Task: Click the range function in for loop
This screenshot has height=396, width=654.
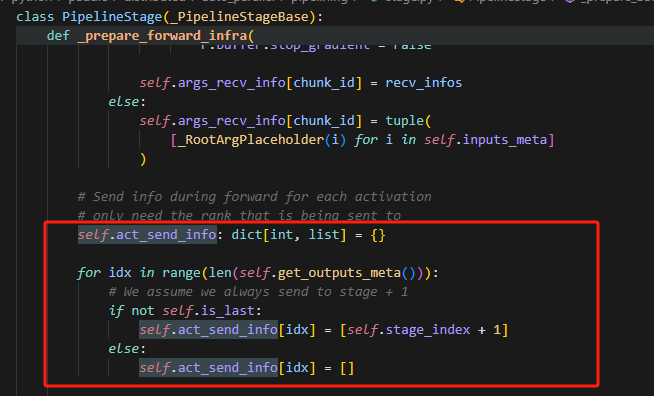Action: 181,272
